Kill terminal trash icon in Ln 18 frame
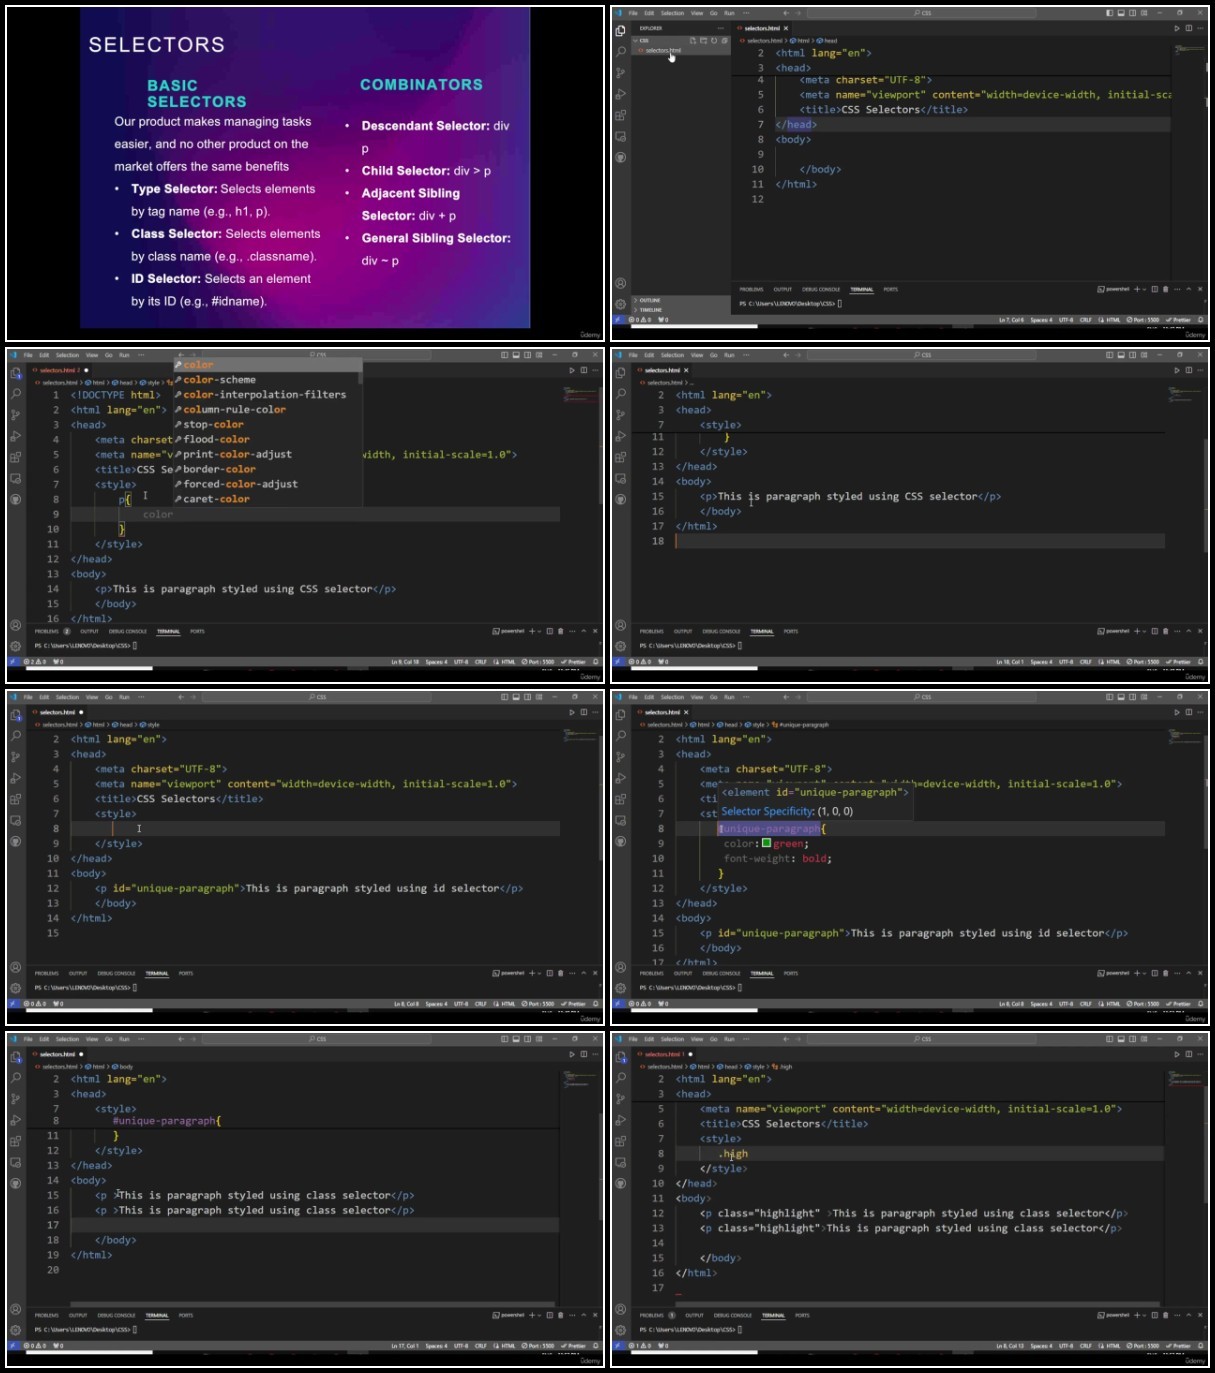Viewport: 1215px width, 1373px height. (x=1165, y=631)
